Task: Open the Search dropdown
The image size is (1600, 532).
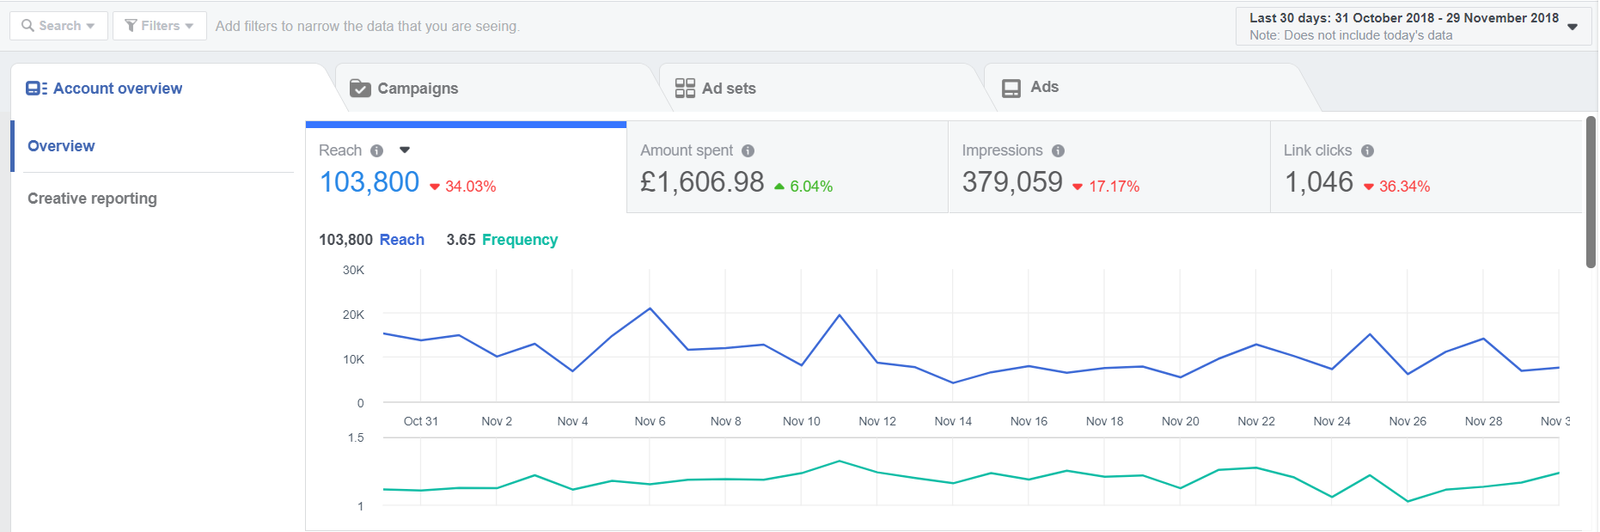Action: coord(58,26)
